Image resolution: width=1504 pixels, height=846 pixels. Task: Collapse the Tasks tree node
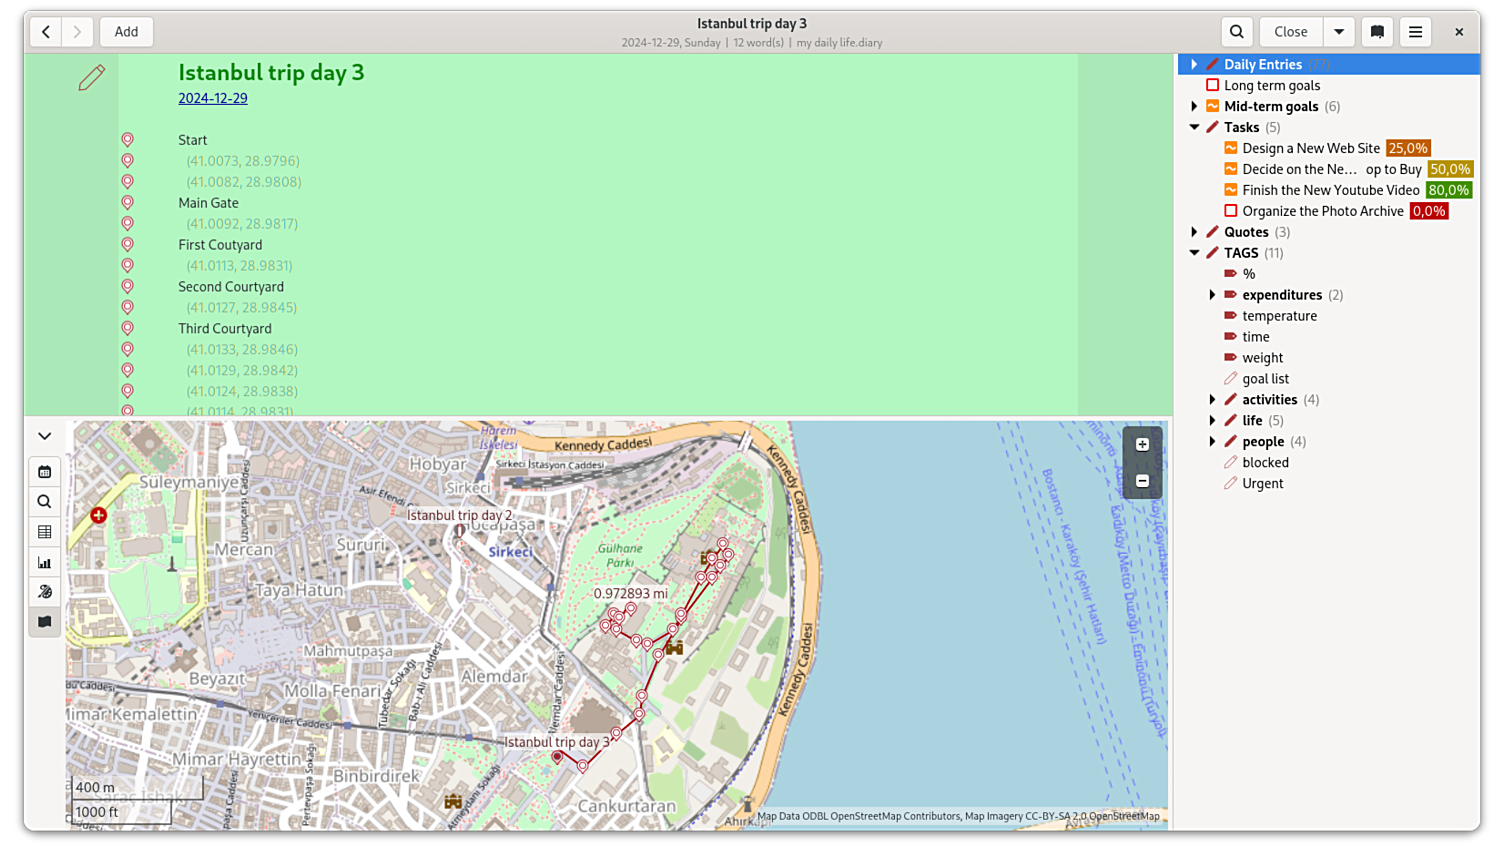click(x=1194, y=127)
